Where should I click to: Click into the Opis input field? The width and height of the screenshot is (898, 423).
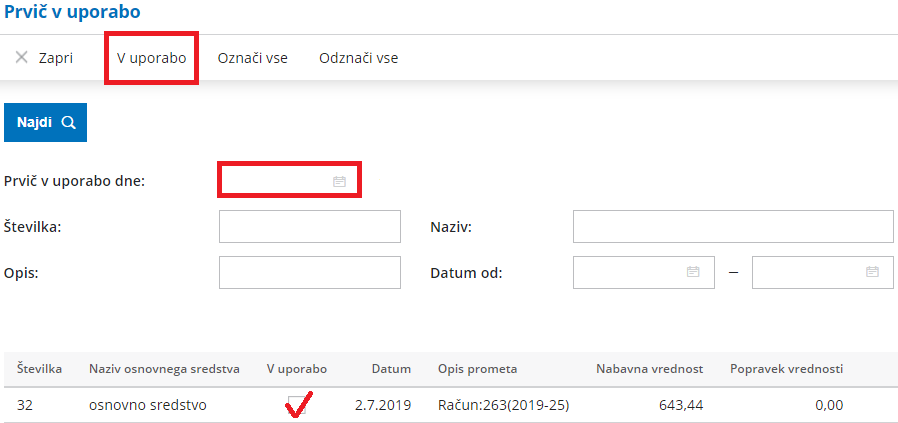tap(310, 272)
